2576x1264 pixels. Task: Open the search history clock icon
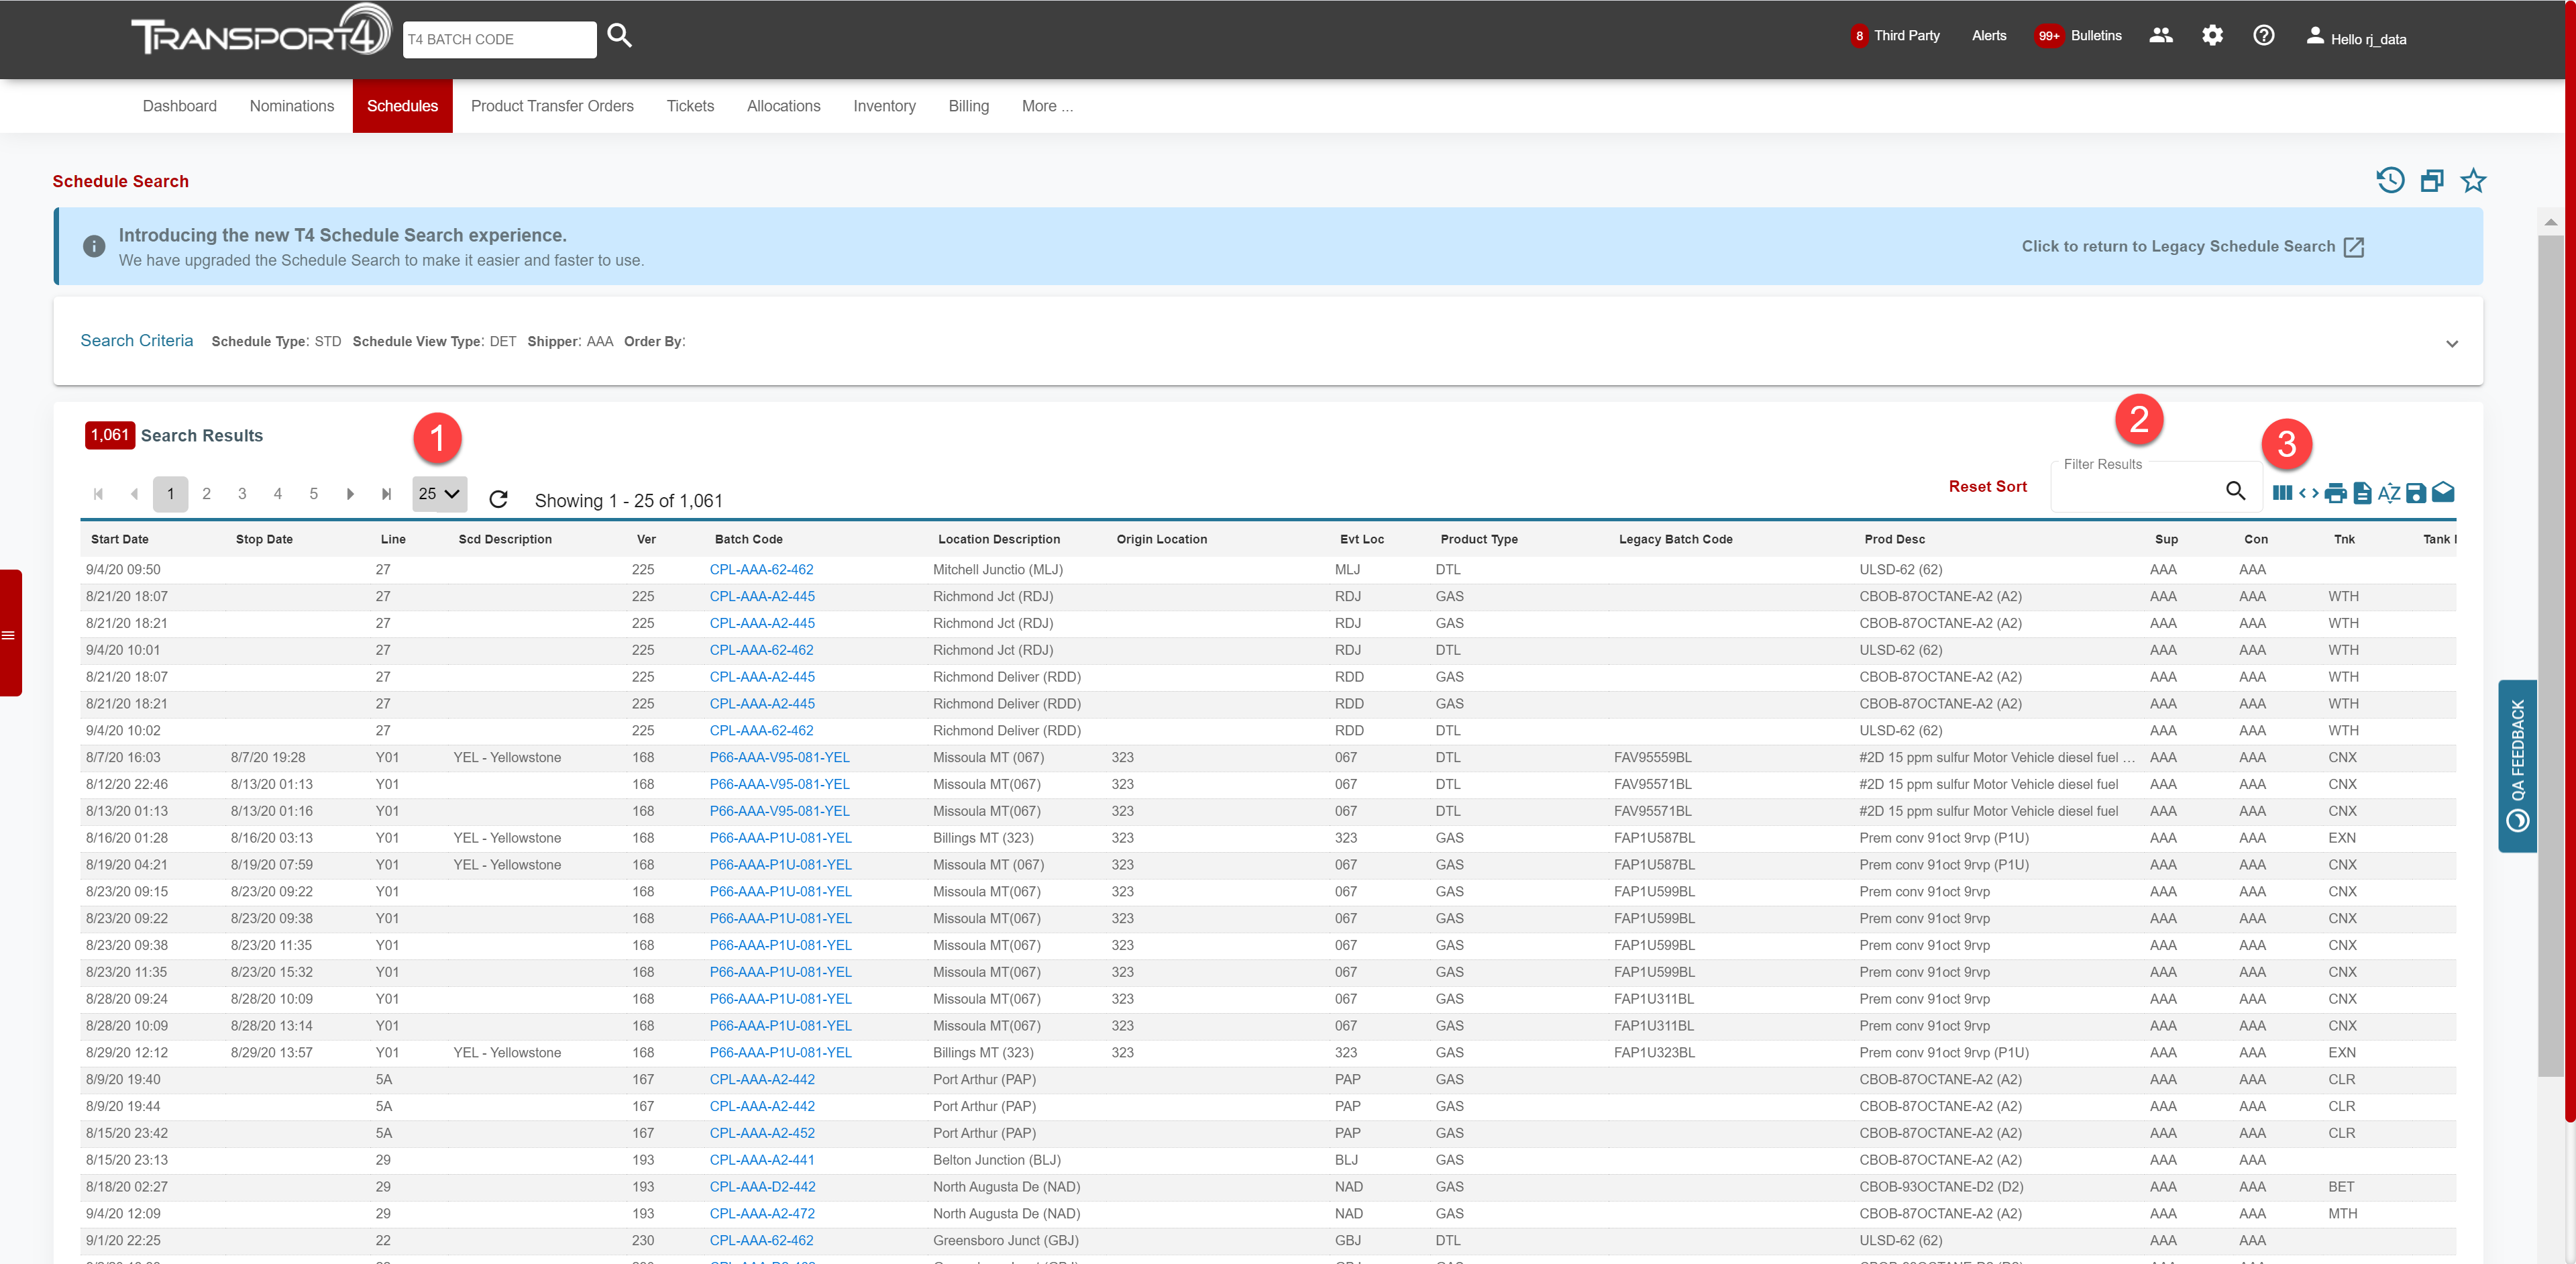[2390, 180]
